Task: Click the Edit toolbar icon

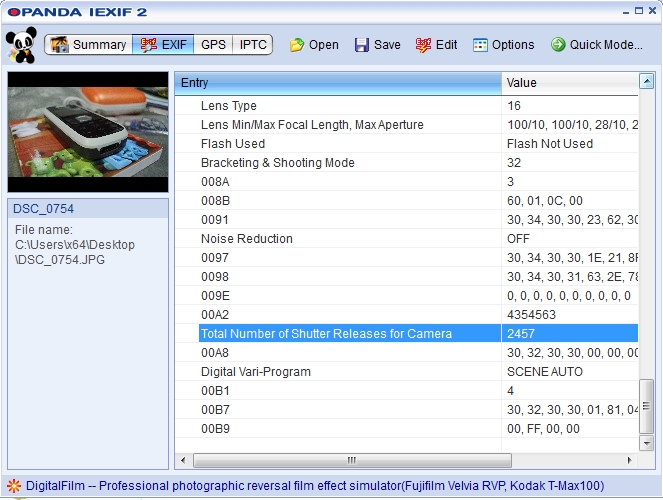Action: (x=423, y=45)
